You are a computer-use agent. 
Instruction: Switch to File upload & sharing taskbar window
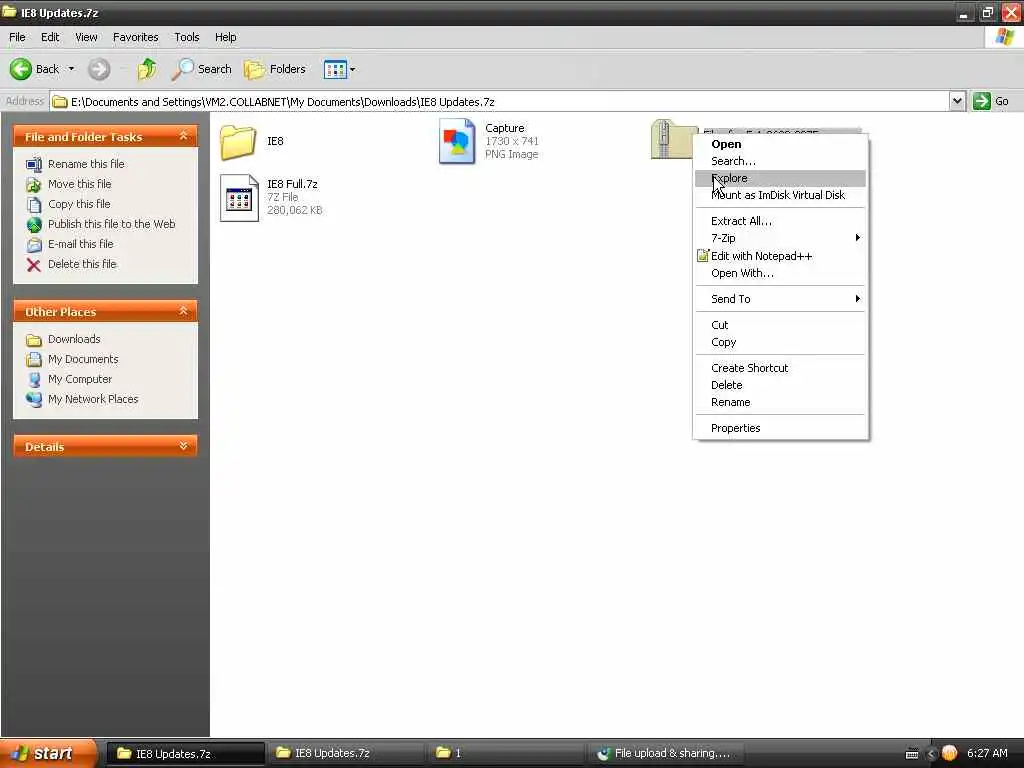(664, 753)
